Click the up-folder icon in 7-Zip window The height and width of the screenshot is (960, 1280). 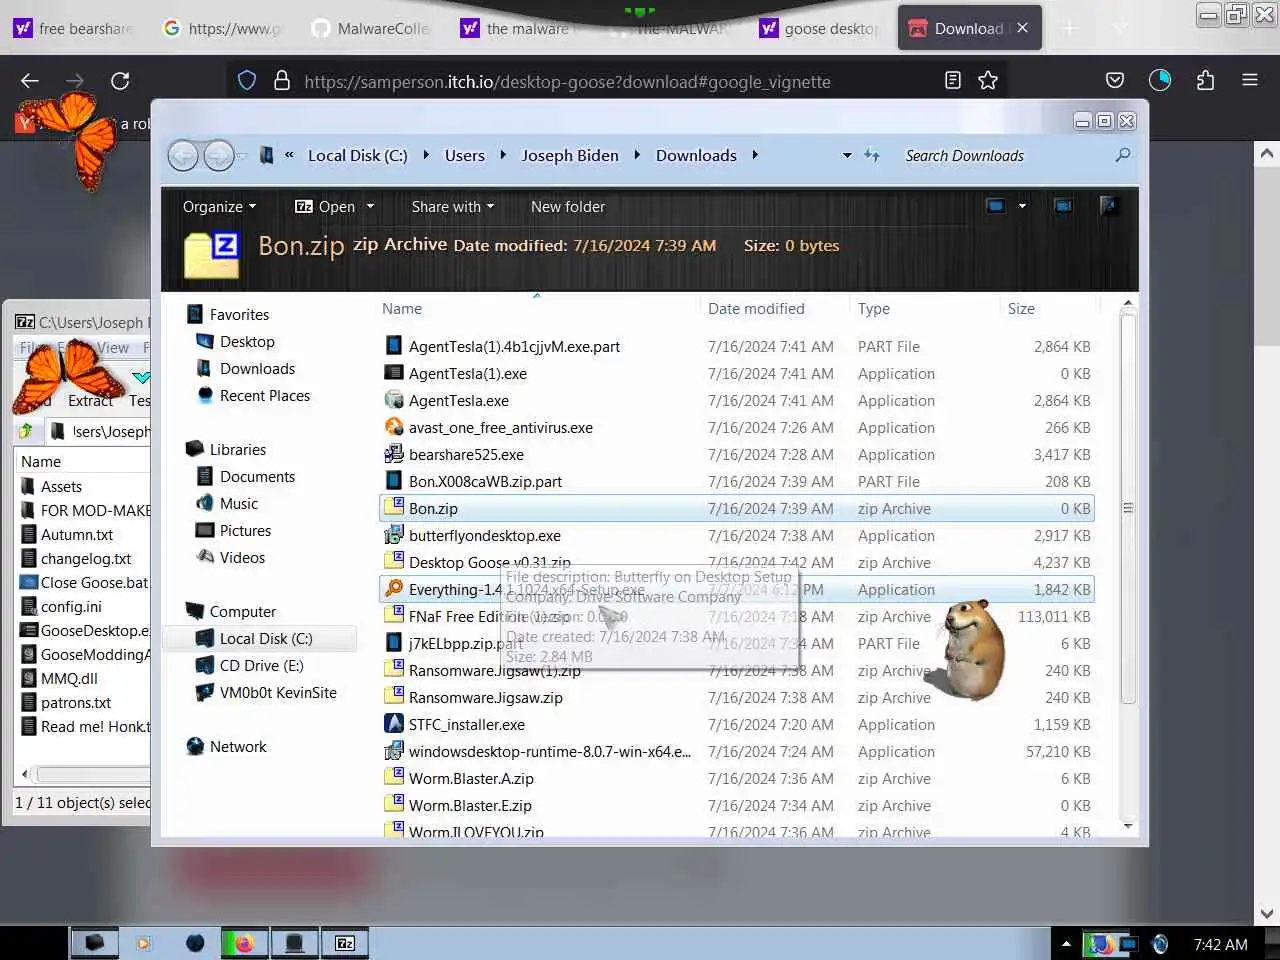(26, 431)
